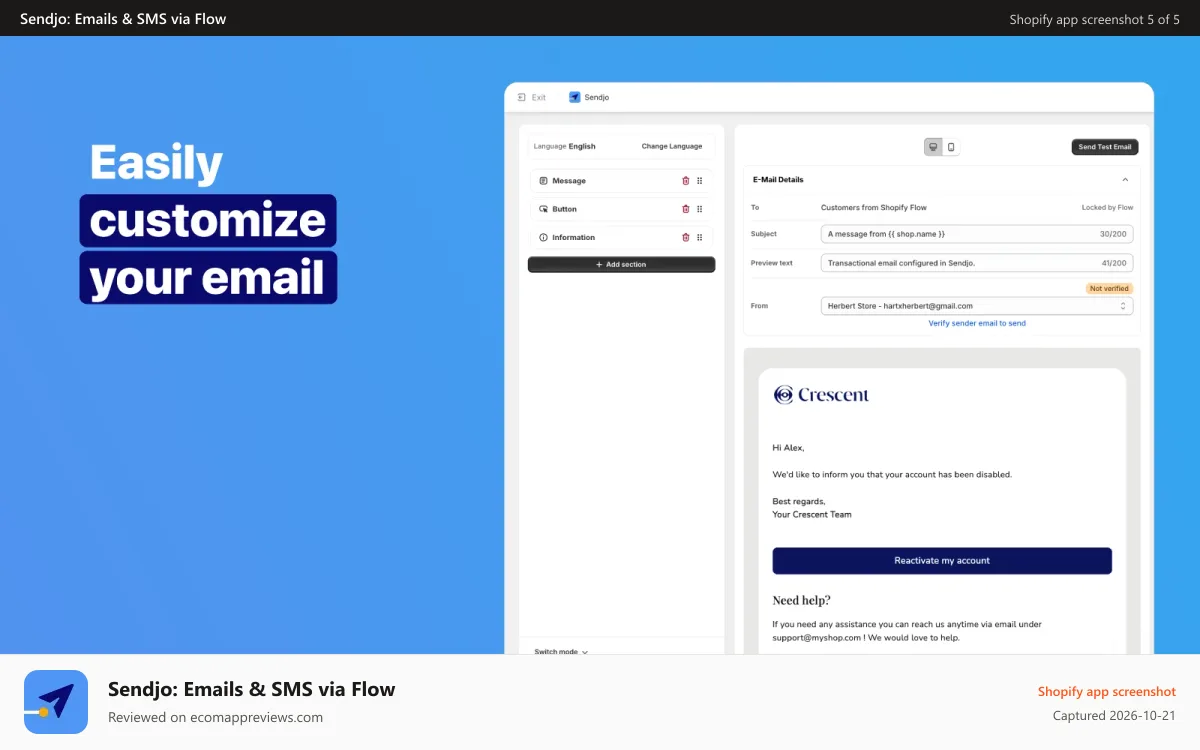Click Send Test Email
Viewport: 1200px width, 750px height.
pyautogui.click(x=1105, y=147)
